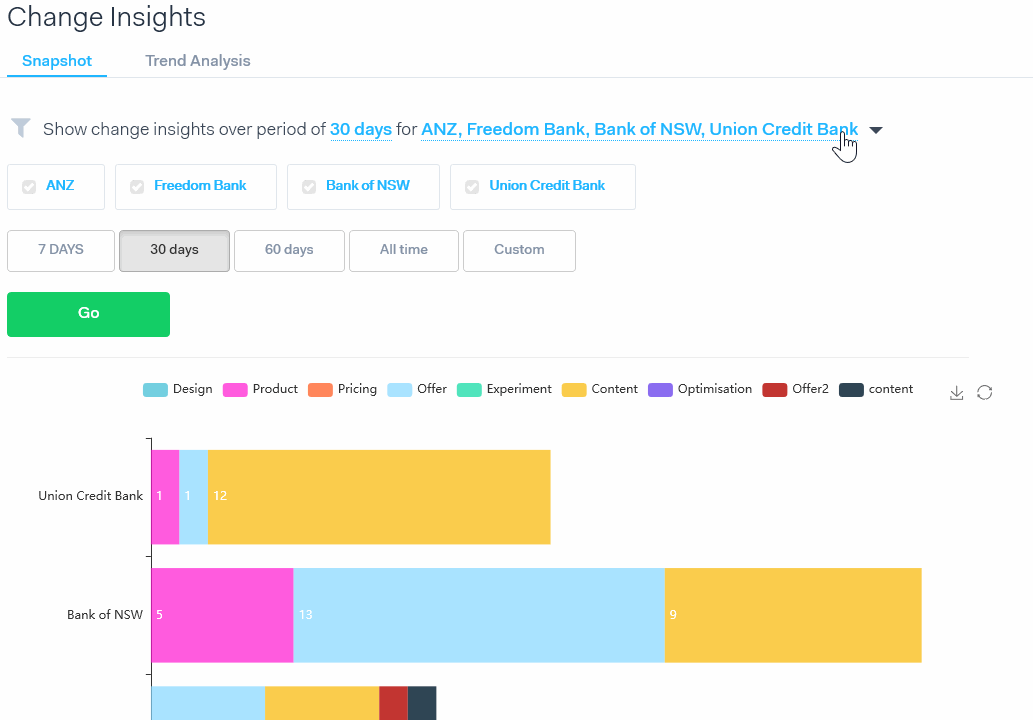The height and width of the screenshot is (720, 1033).
Task: Toggle the Design legend swatch
Action: 155,390
